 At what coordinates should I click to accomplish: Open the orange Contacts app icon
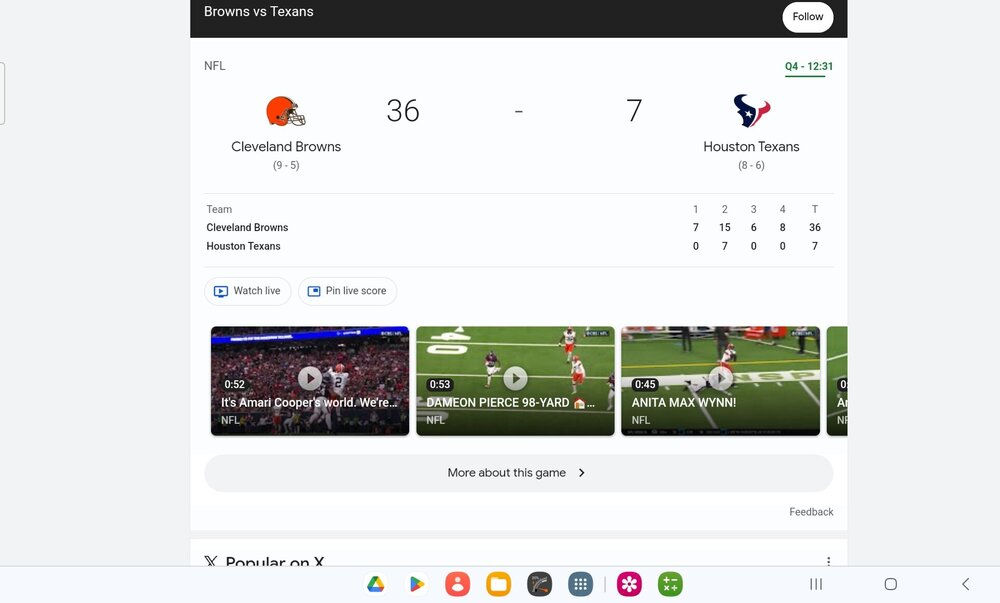coord(457,584)
